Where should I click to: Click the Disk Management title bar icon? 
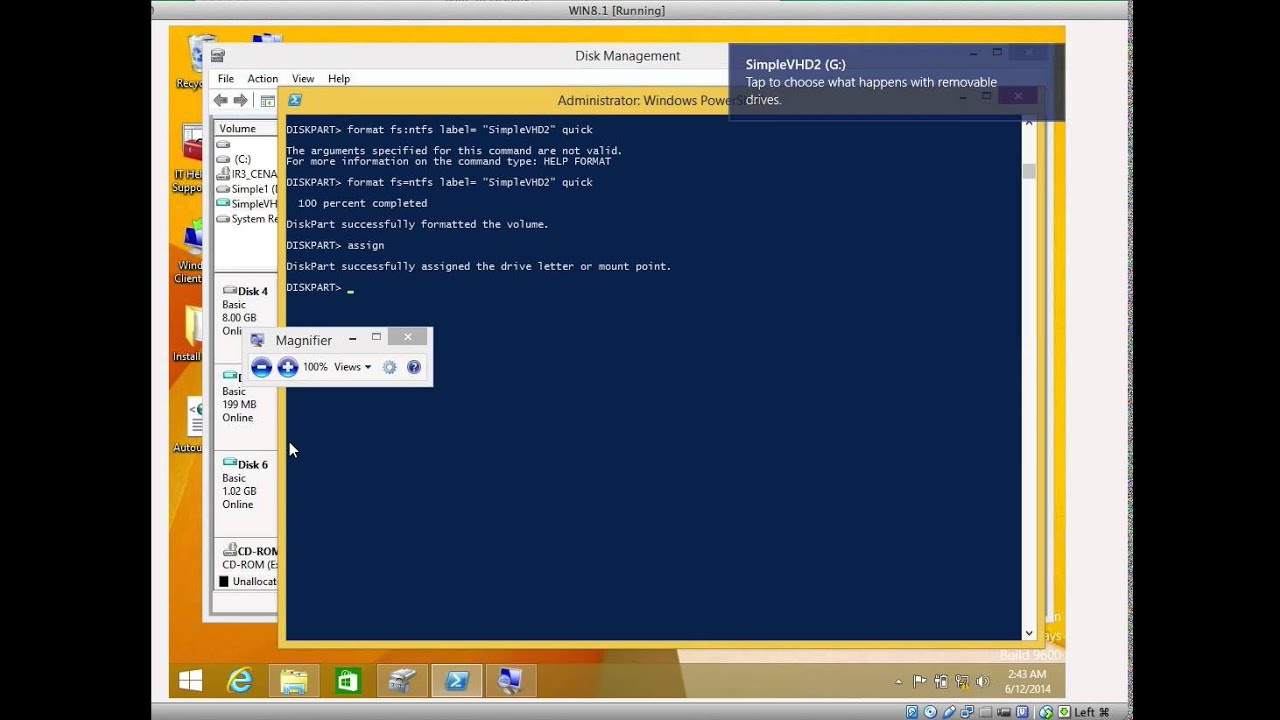tap(218, 56)
